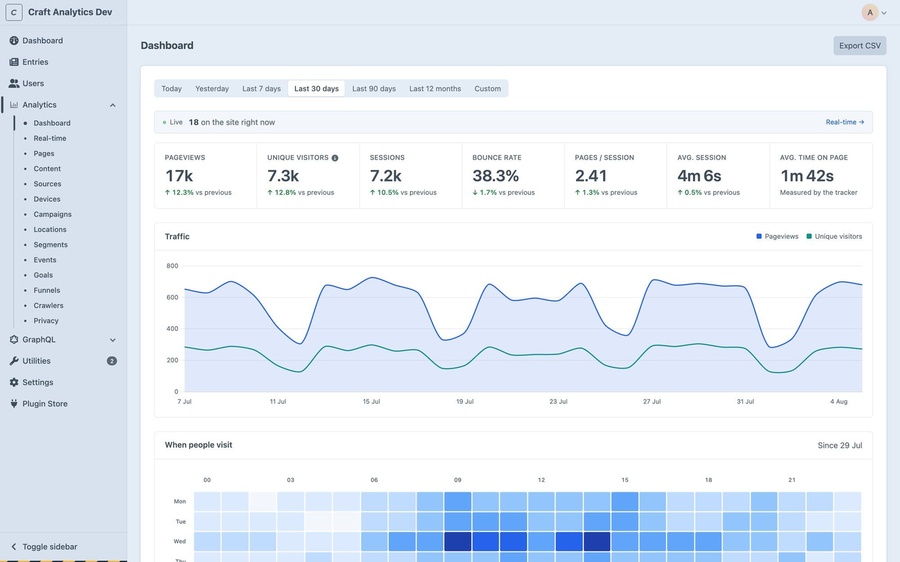
Task: Open the Events analytics subitem
Action: 45,260
